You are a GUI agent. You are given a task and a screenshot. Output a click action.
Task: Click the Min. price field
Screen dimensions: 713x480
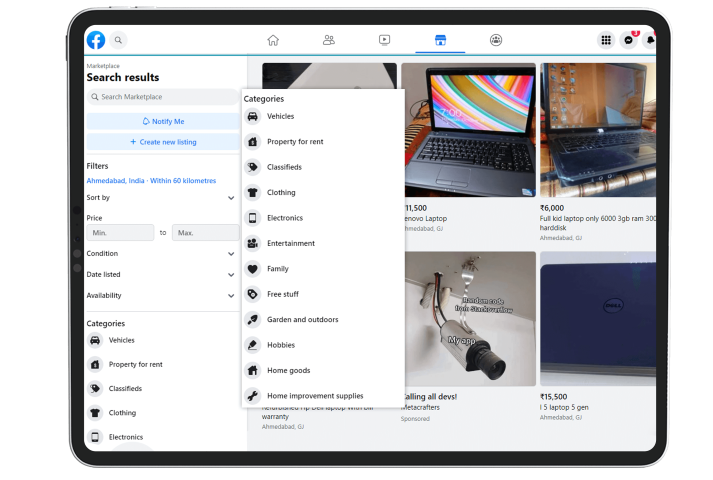point(120,233)
